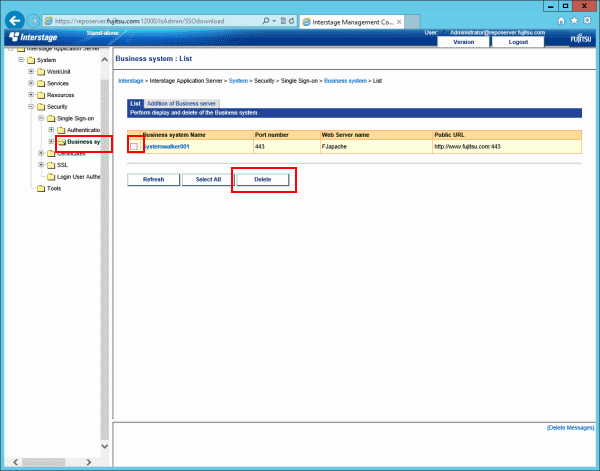The width and height of the screenshot is (600, 471).
Task: Click the compatibility view icon in address bar
Action: [x=284, y=21]
